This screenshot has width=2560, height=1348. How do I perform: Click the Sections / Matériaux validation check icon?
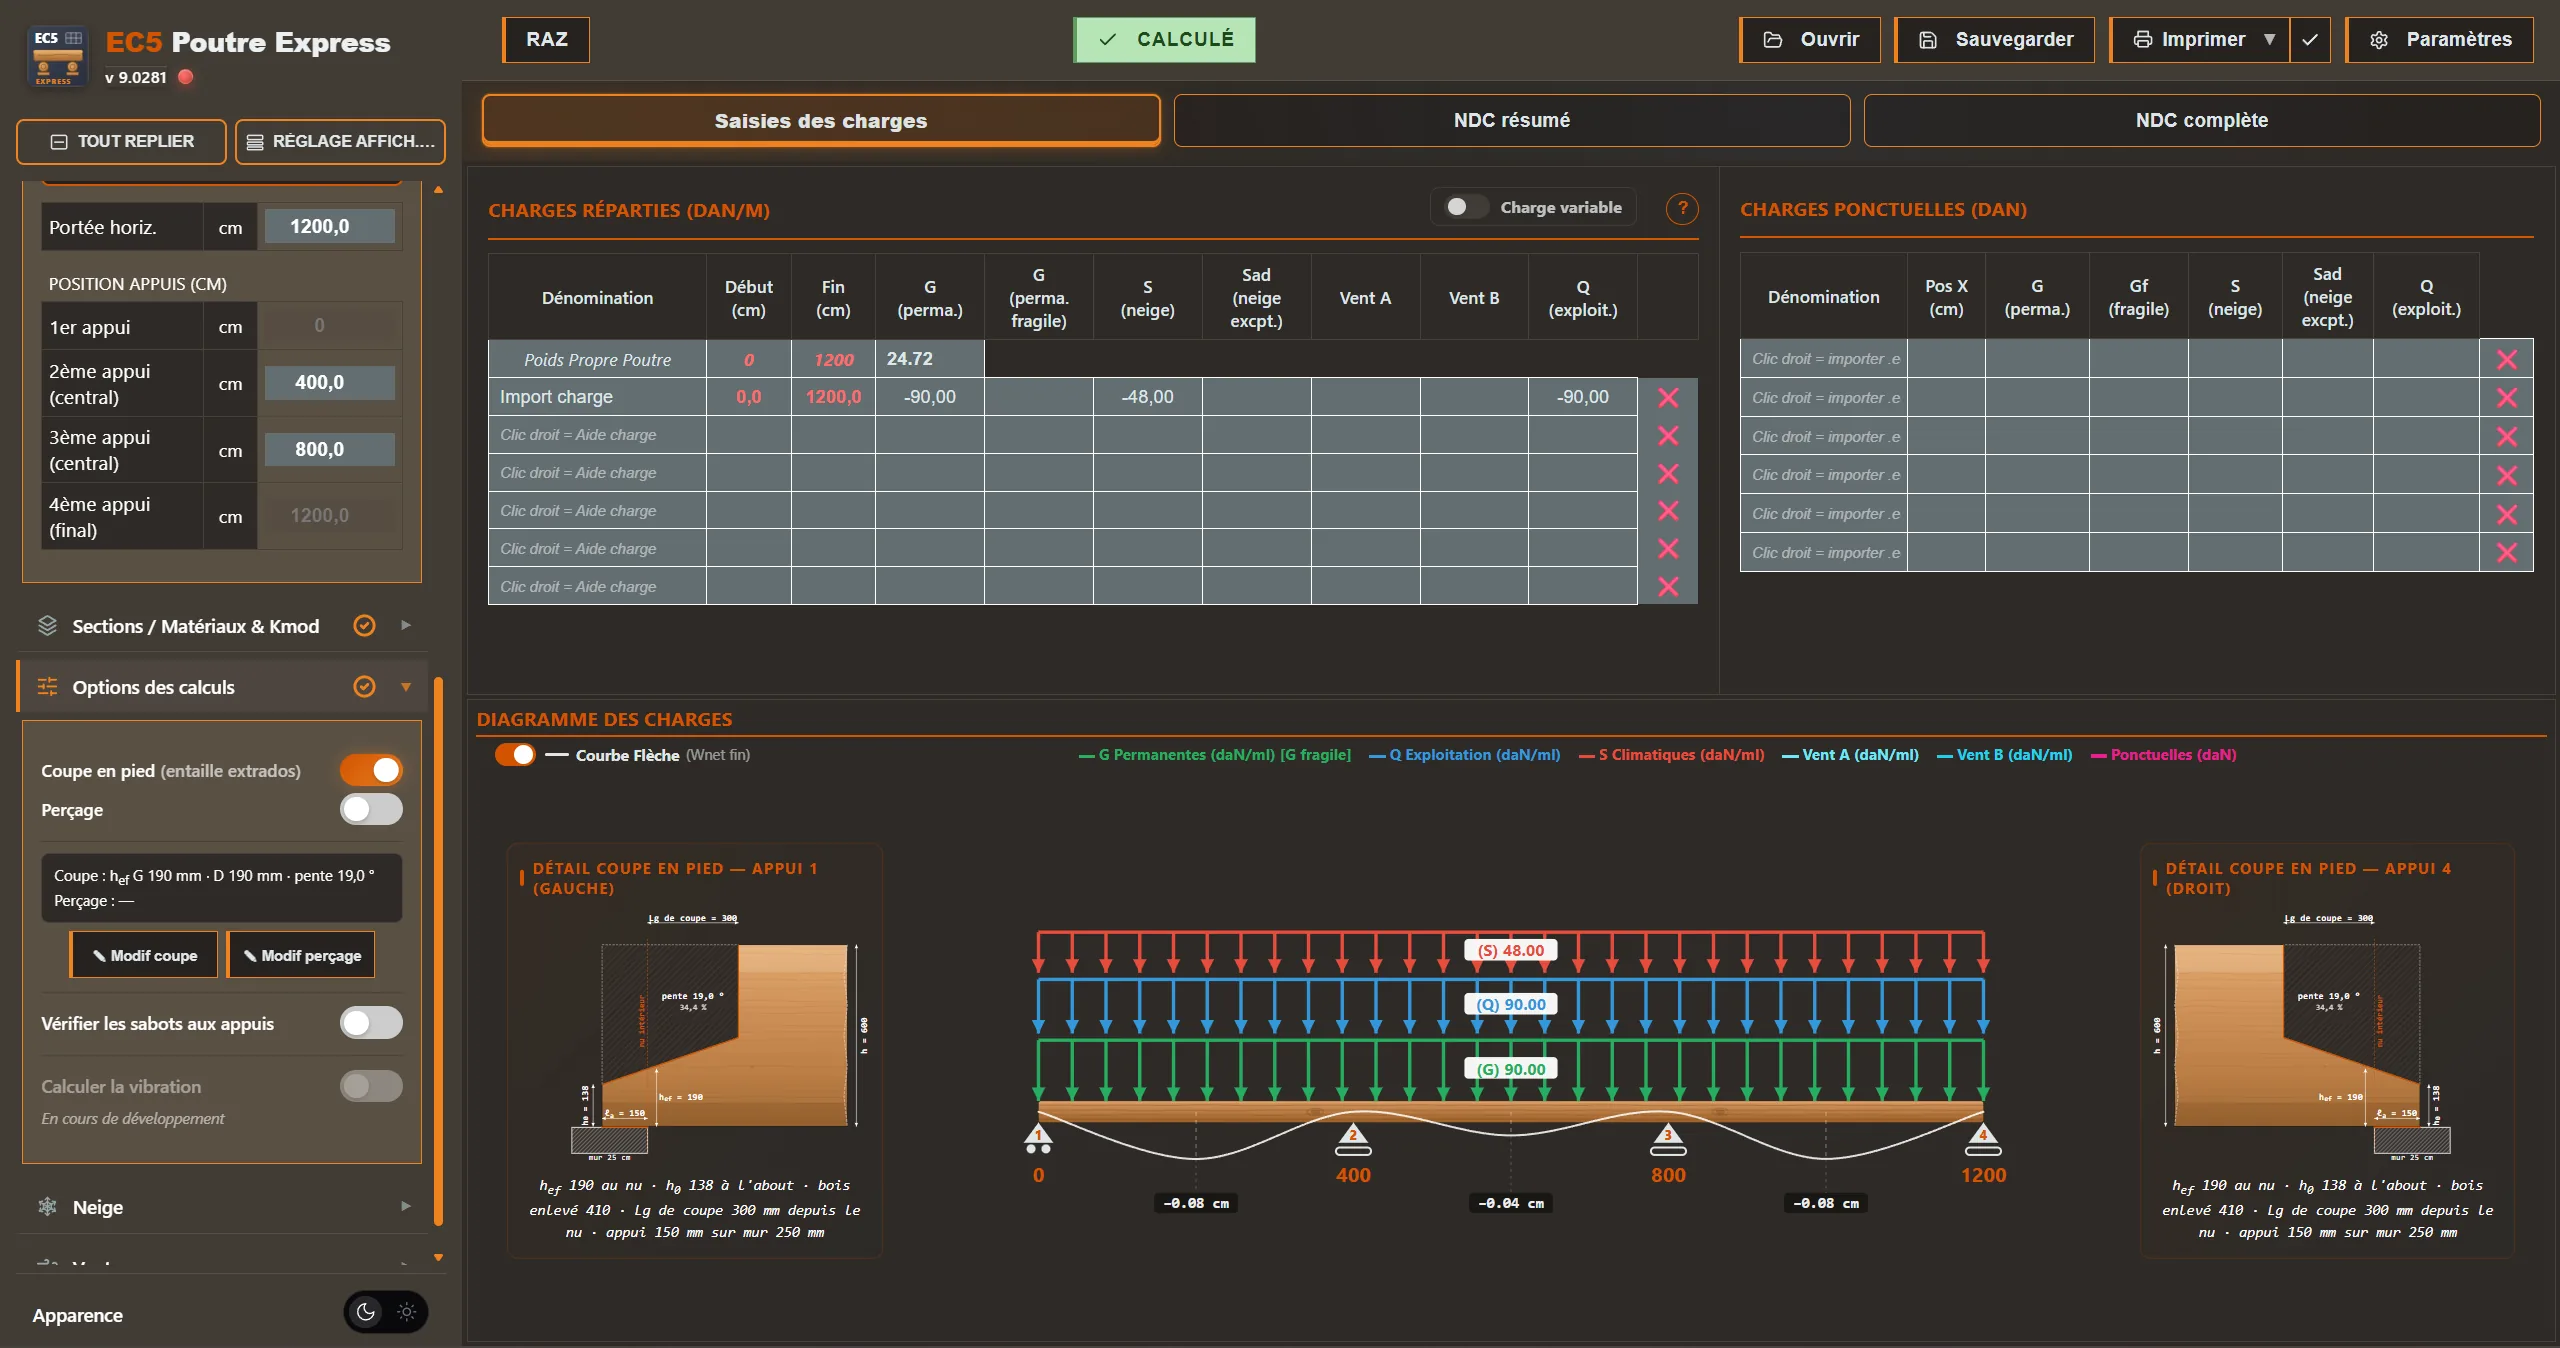coord(364,626)
